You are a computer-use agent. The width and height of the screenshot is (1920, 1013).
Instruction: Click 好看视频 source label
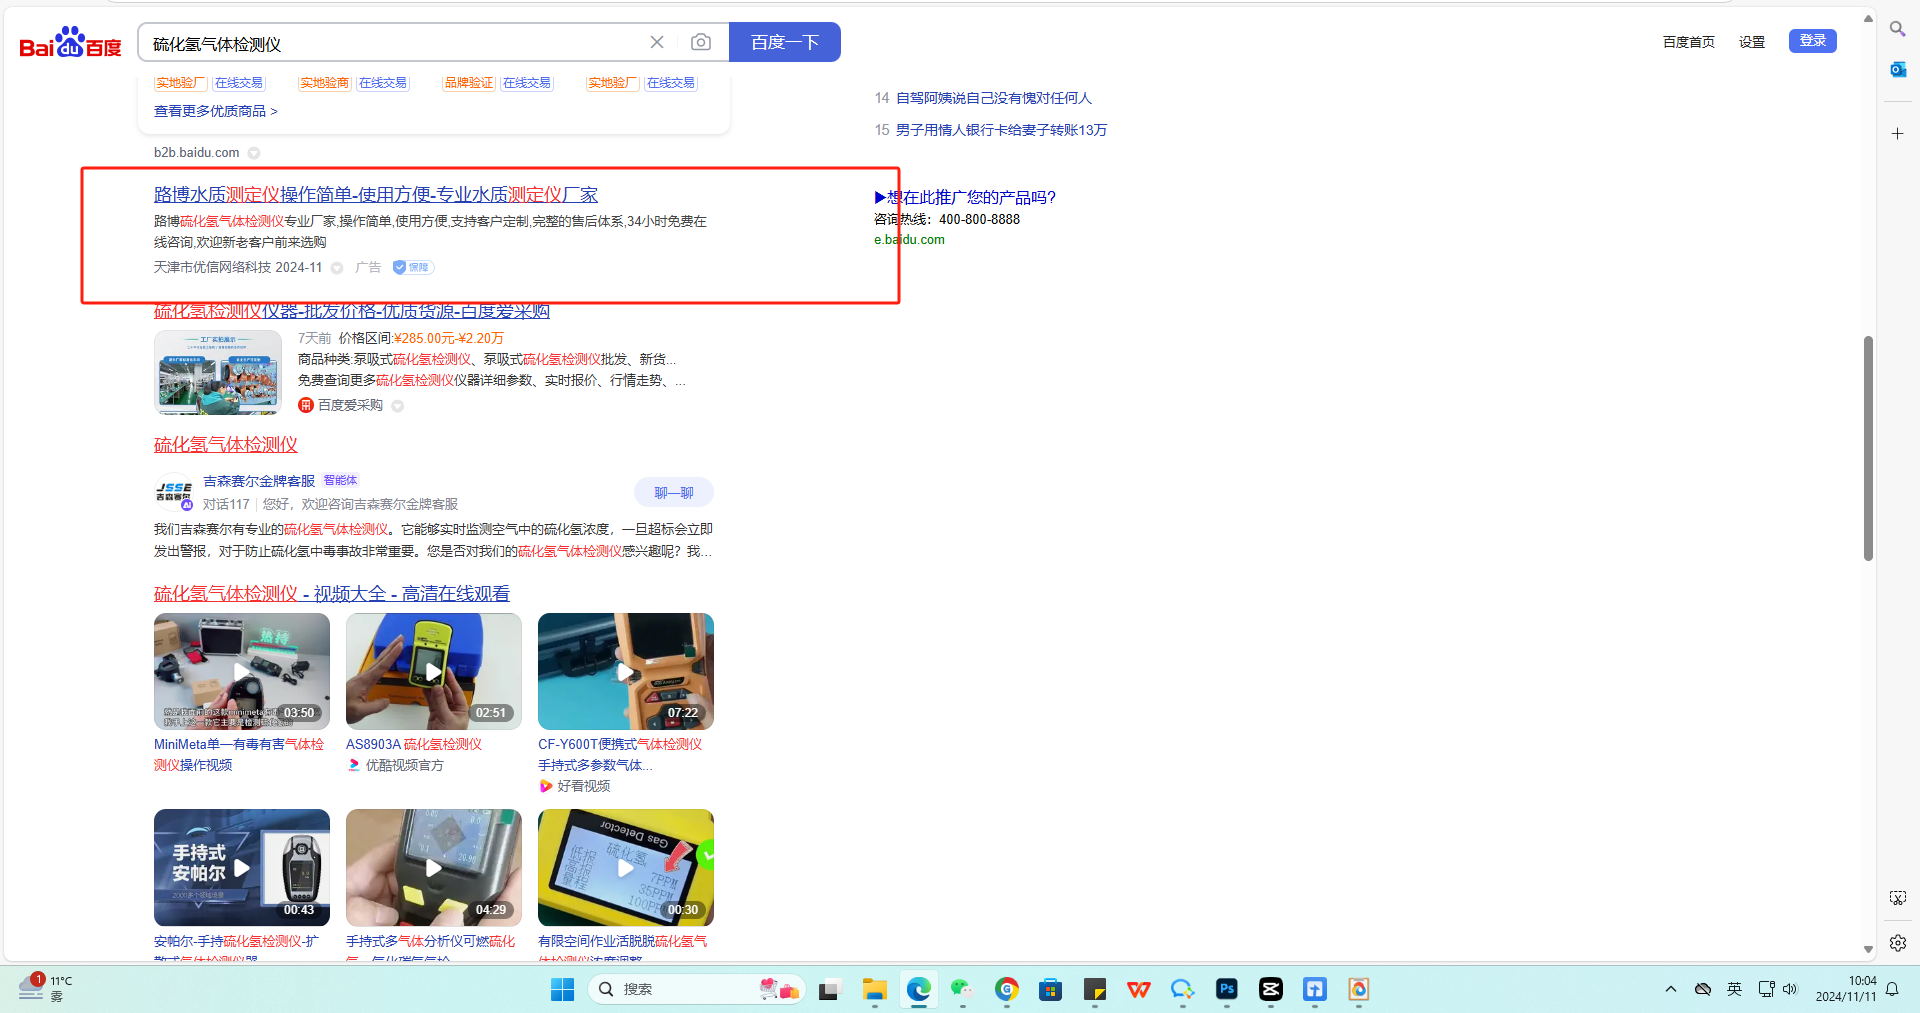point(584,786)
